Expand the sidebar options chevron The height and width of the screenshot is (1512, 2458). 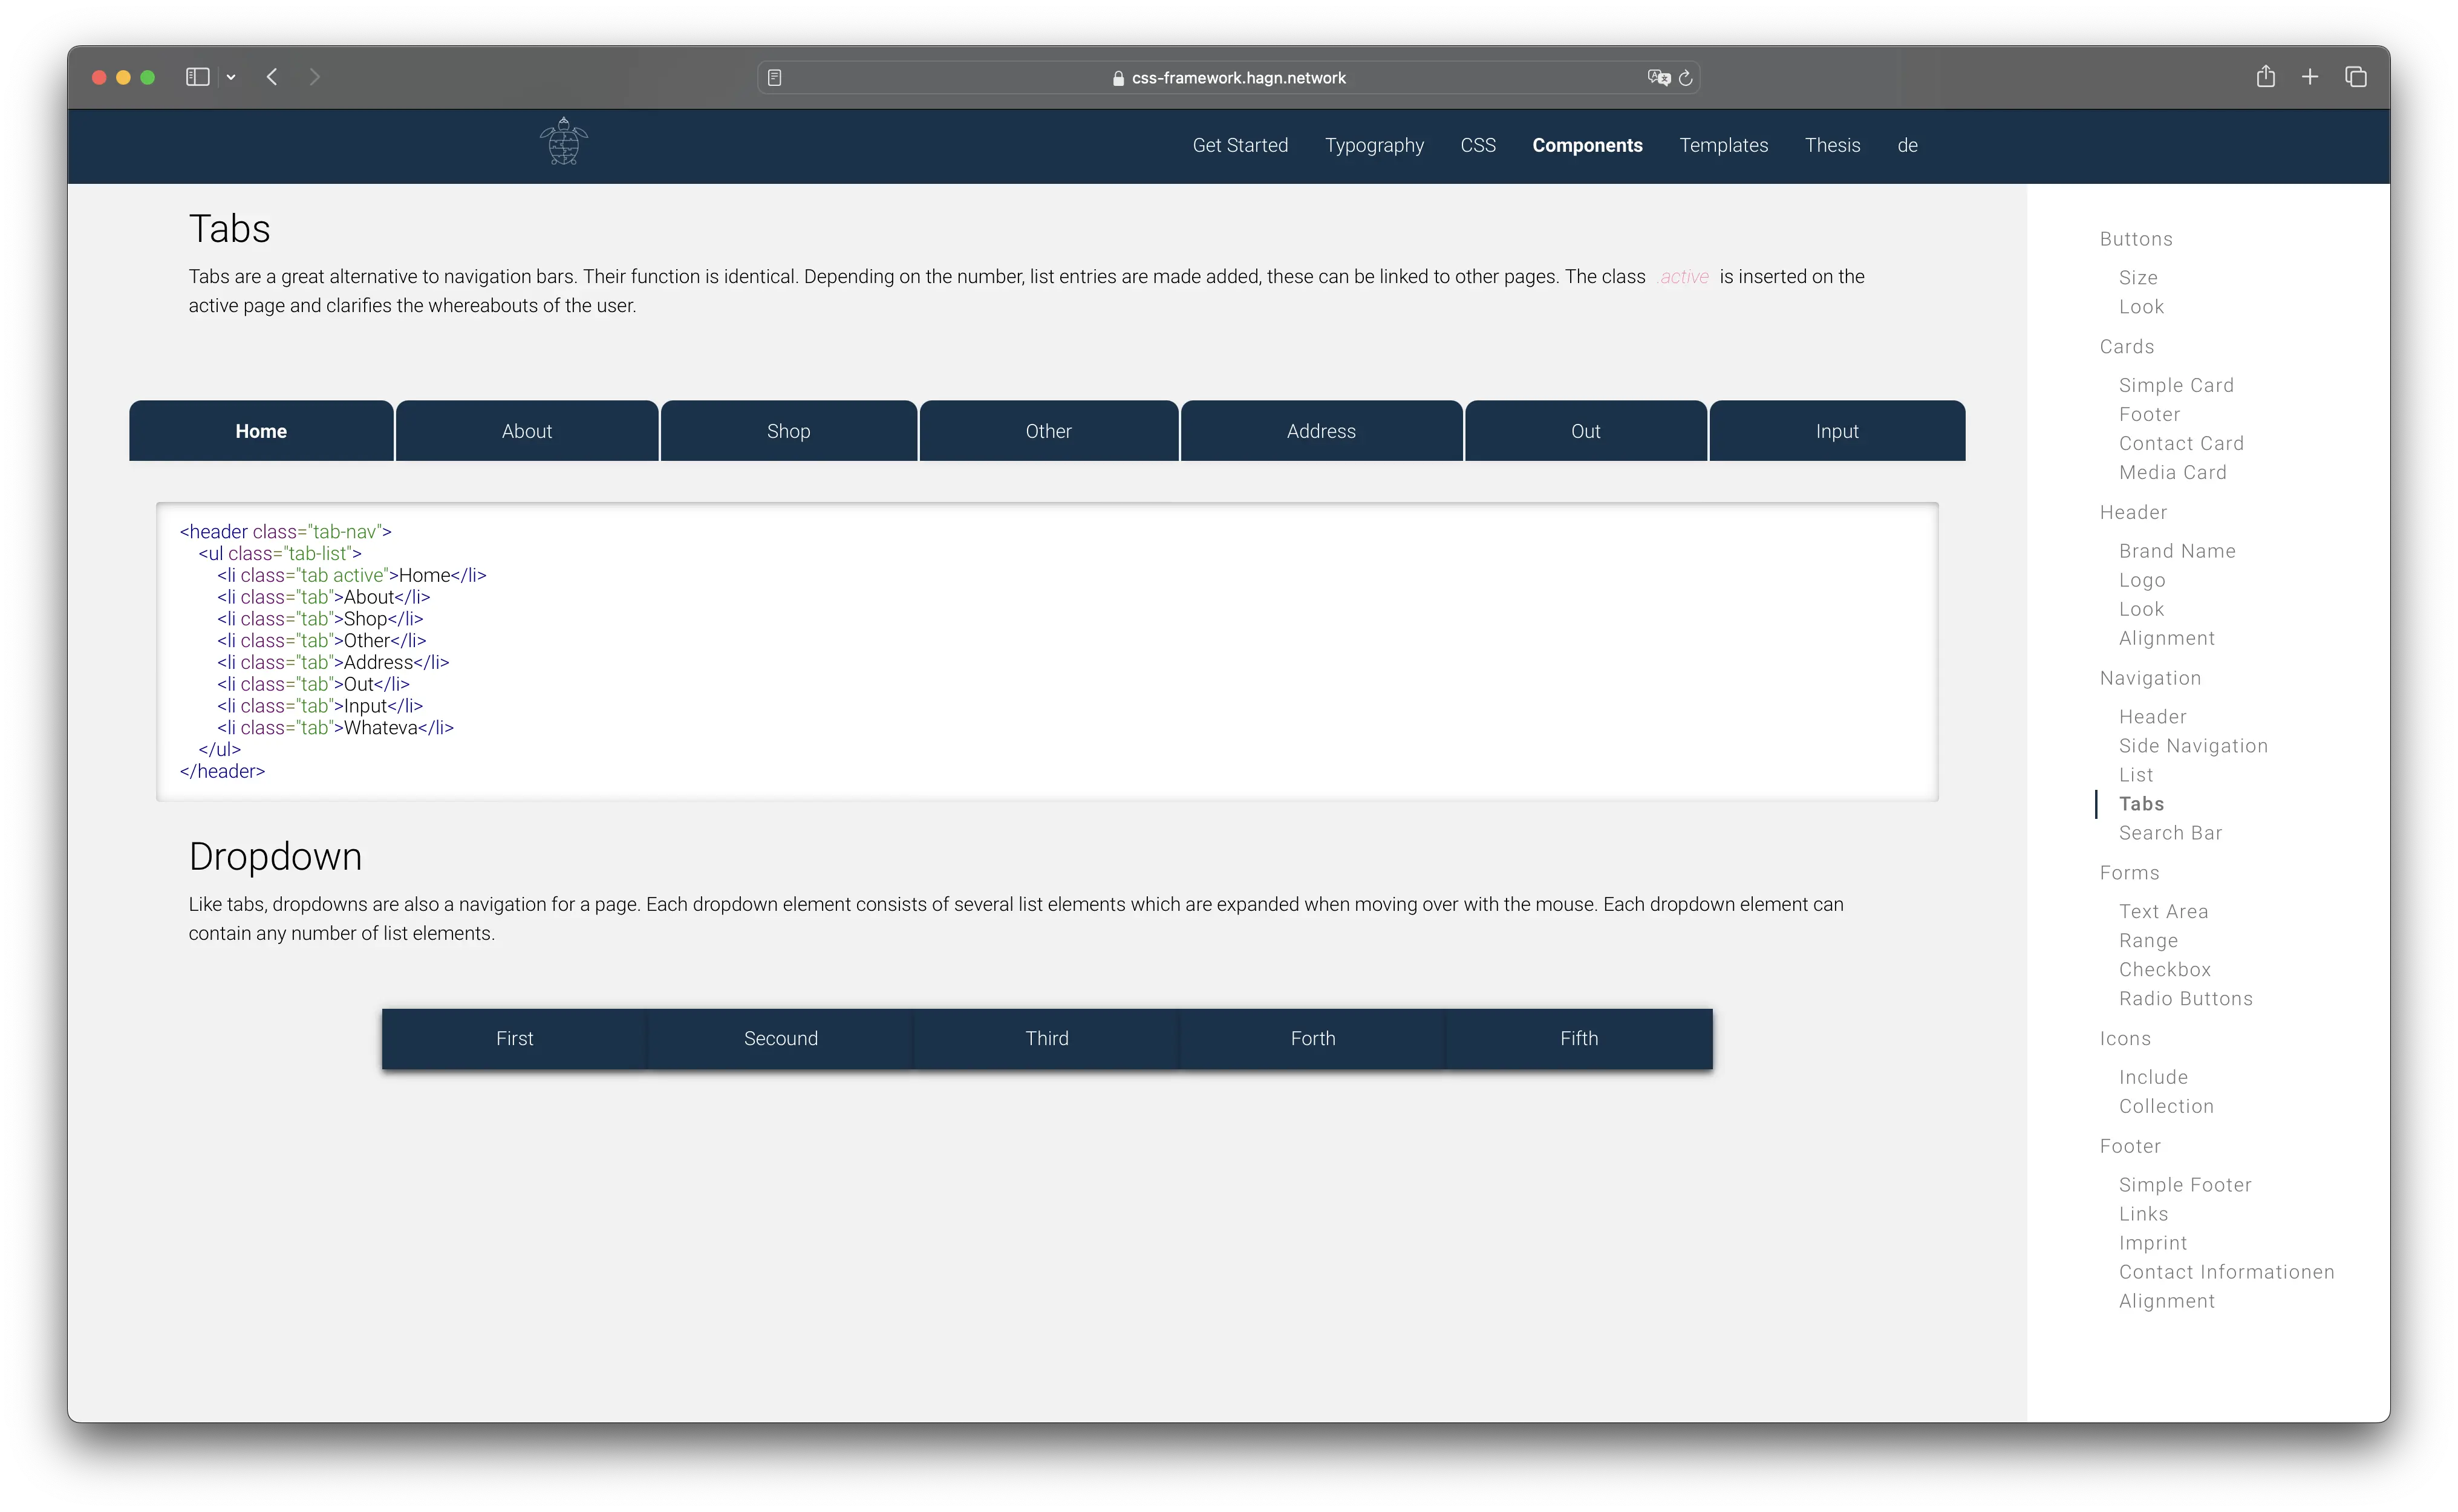click(231, 77)
